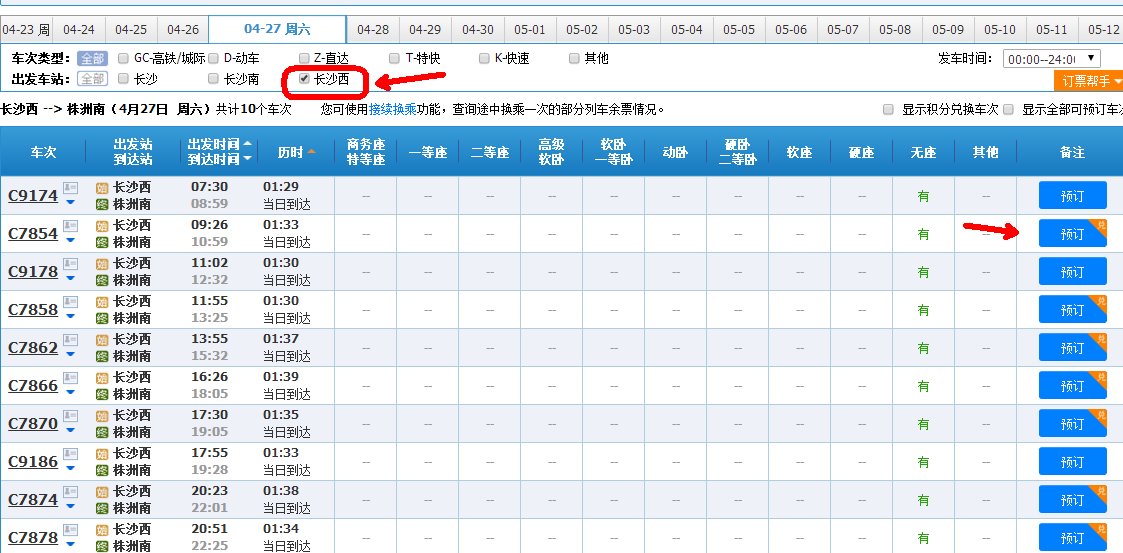Expand stop details arrow for C9178
1123x553 pixels.
coord(70,278)
